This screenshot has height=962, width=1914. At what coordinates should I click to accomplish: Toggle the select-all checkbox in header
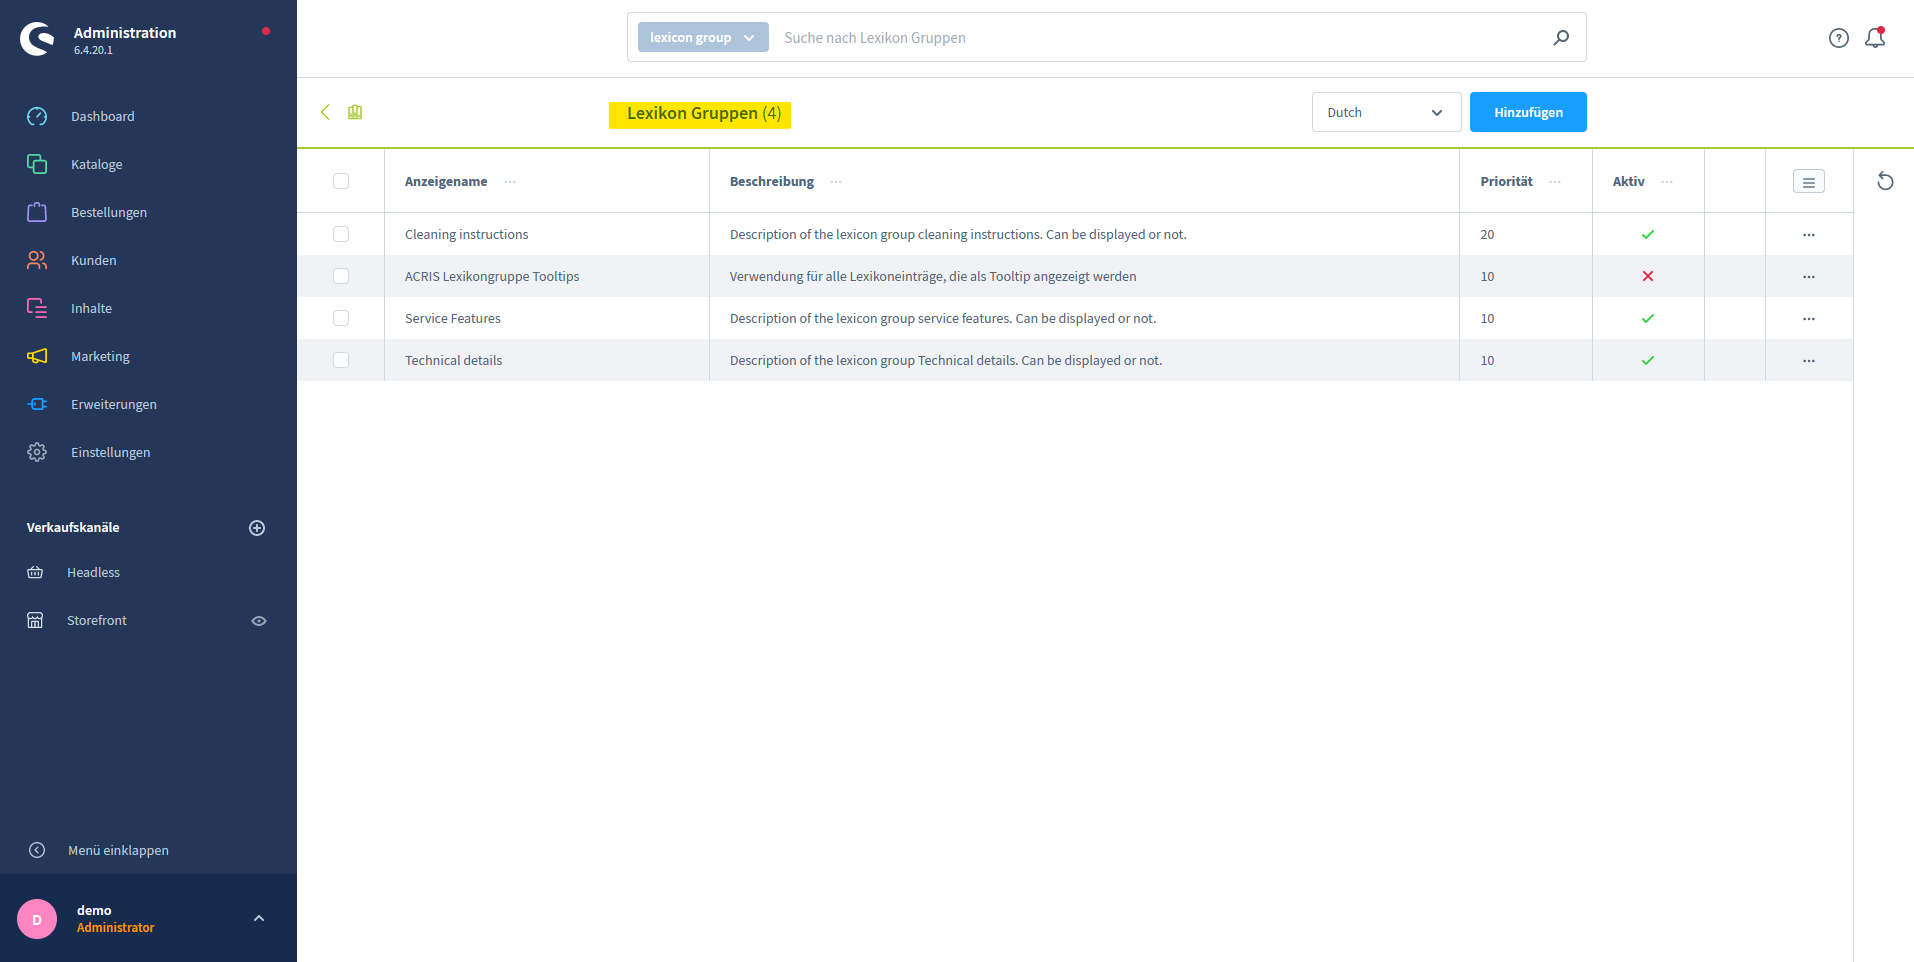pos(341,181)
